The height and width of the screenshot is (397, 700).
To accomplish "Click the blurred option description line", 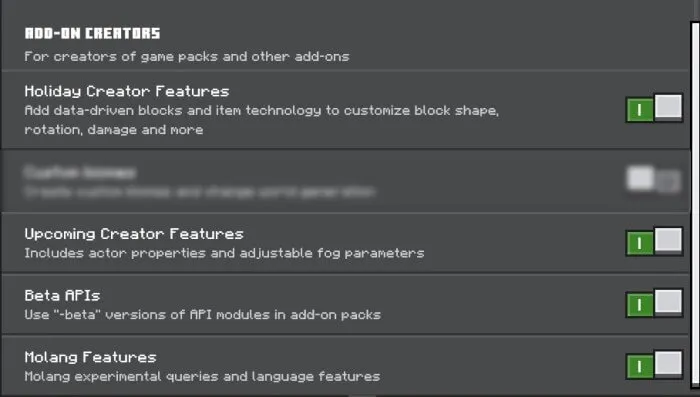I will point(200,192).
